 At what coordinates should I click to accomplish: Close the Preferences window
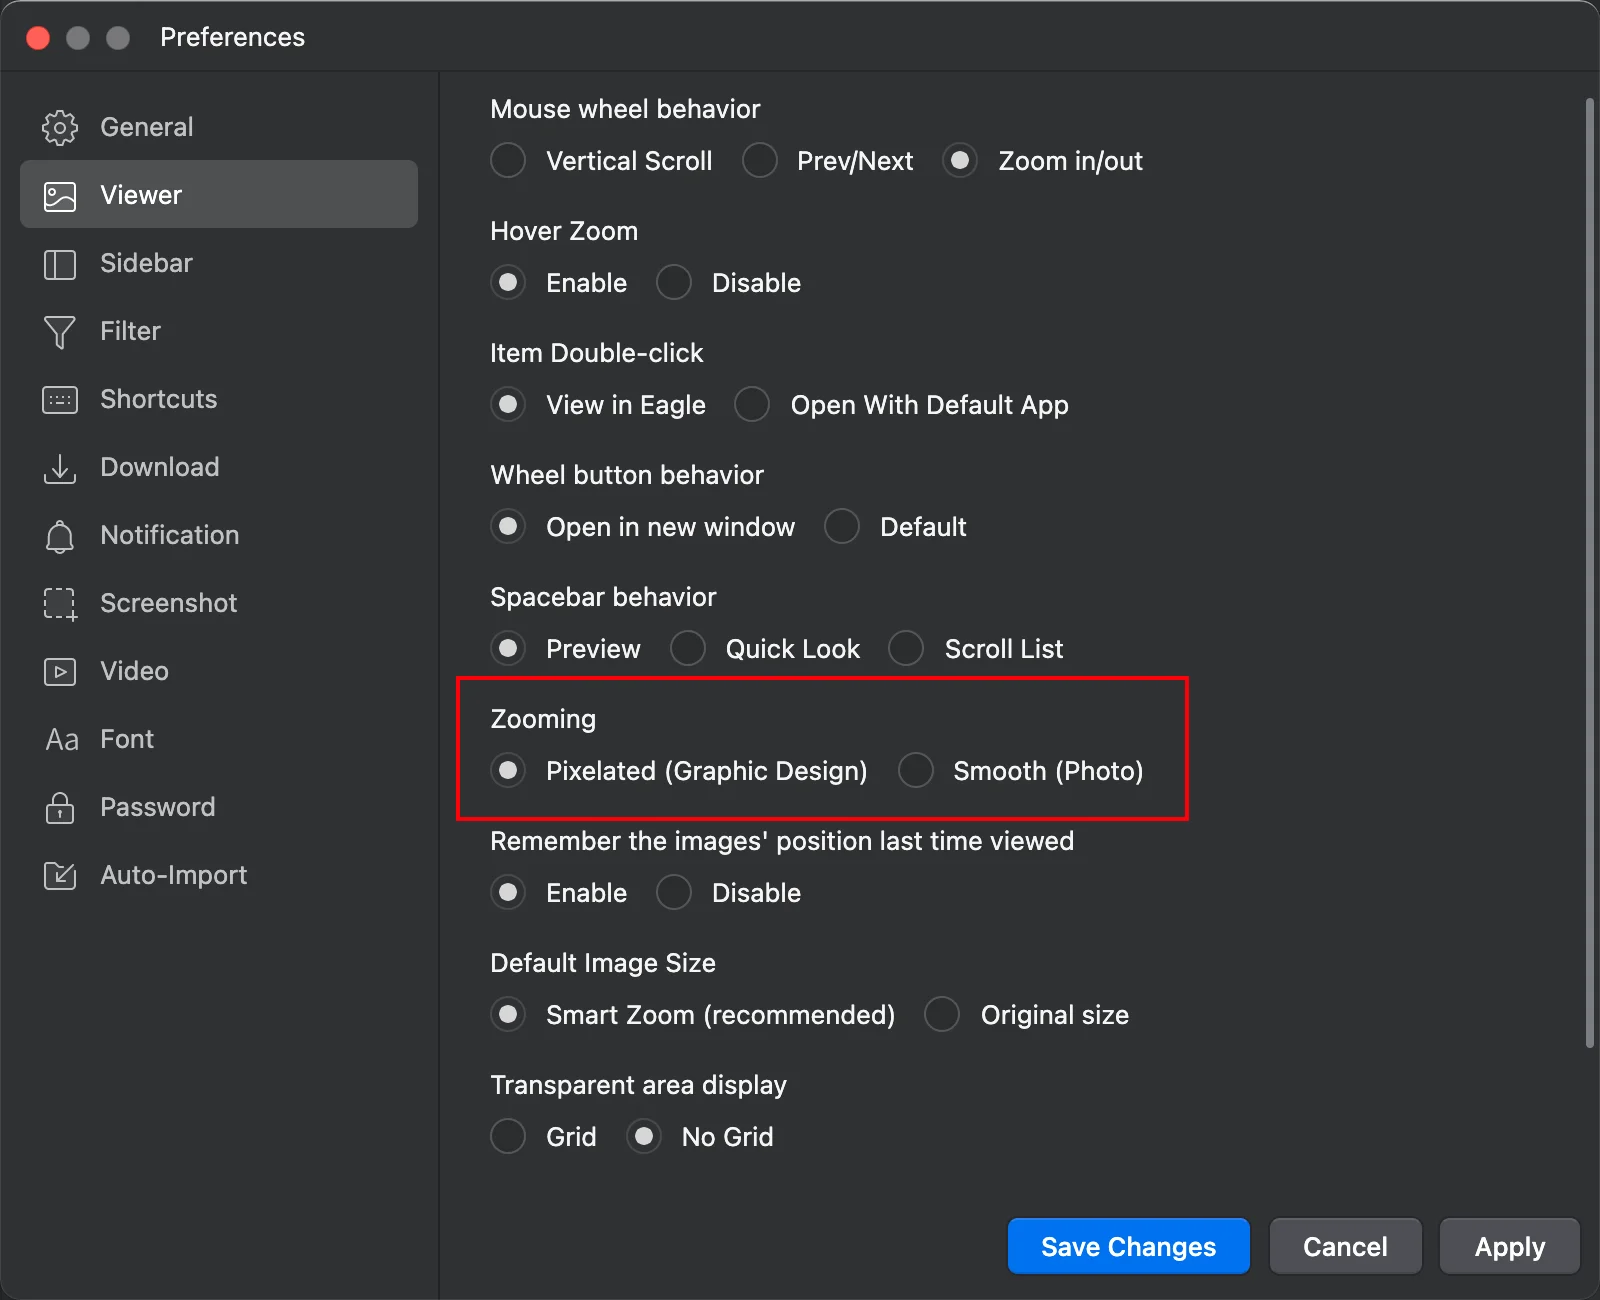point(38,38)
